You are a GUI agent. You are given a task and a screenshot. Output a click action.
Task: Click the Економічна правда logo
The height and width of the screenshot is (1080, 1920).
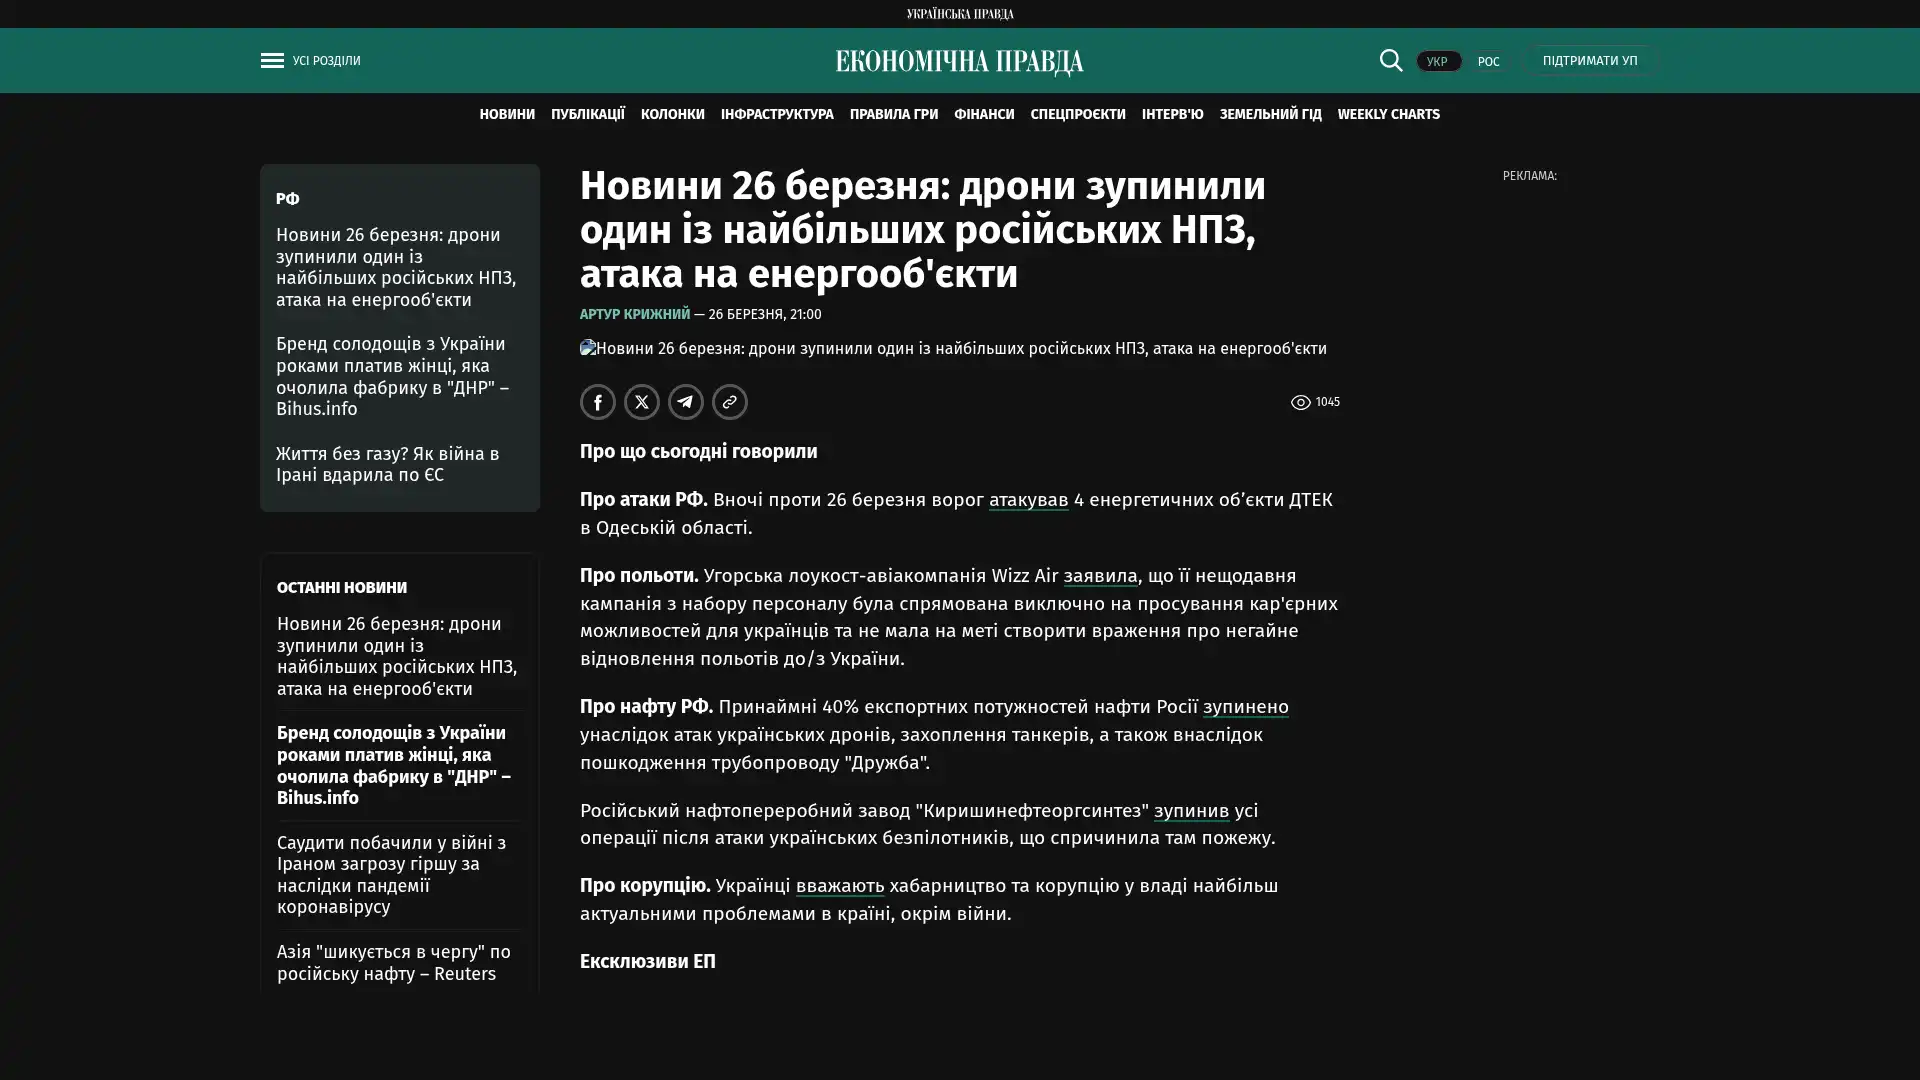959,62
